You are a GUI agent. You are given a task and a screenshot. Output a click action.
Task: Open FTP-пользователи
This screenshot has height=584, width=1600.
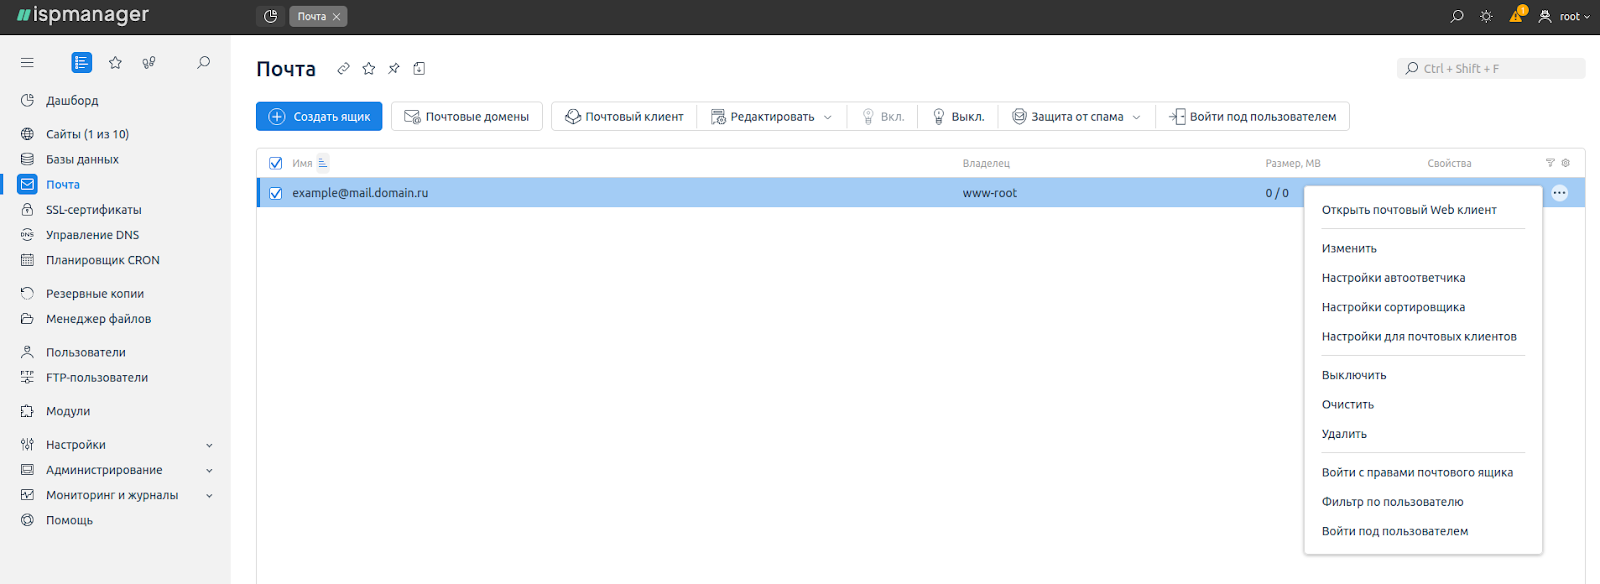pyautogui.click(x=97, y=377)
